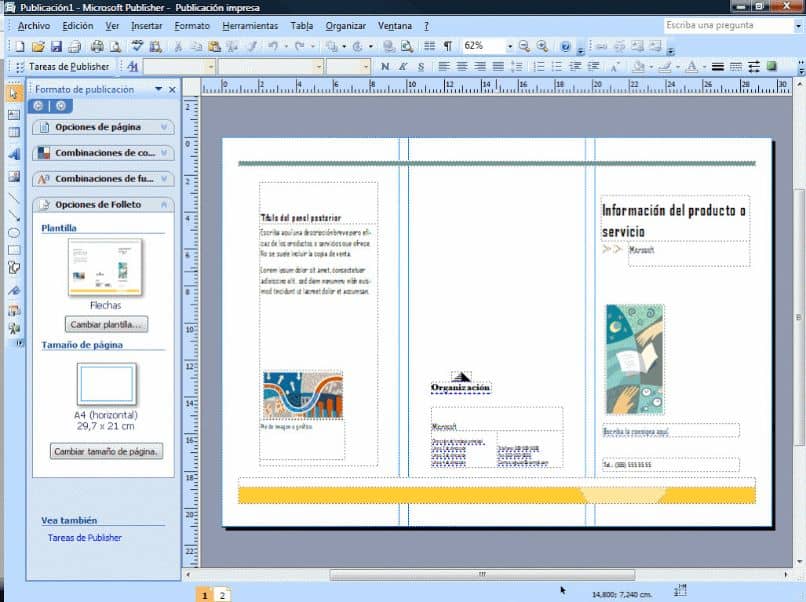This screenshot has height=602, width=806.
Task: Select the WordArt insertion tool
Action: pos(14,154)
